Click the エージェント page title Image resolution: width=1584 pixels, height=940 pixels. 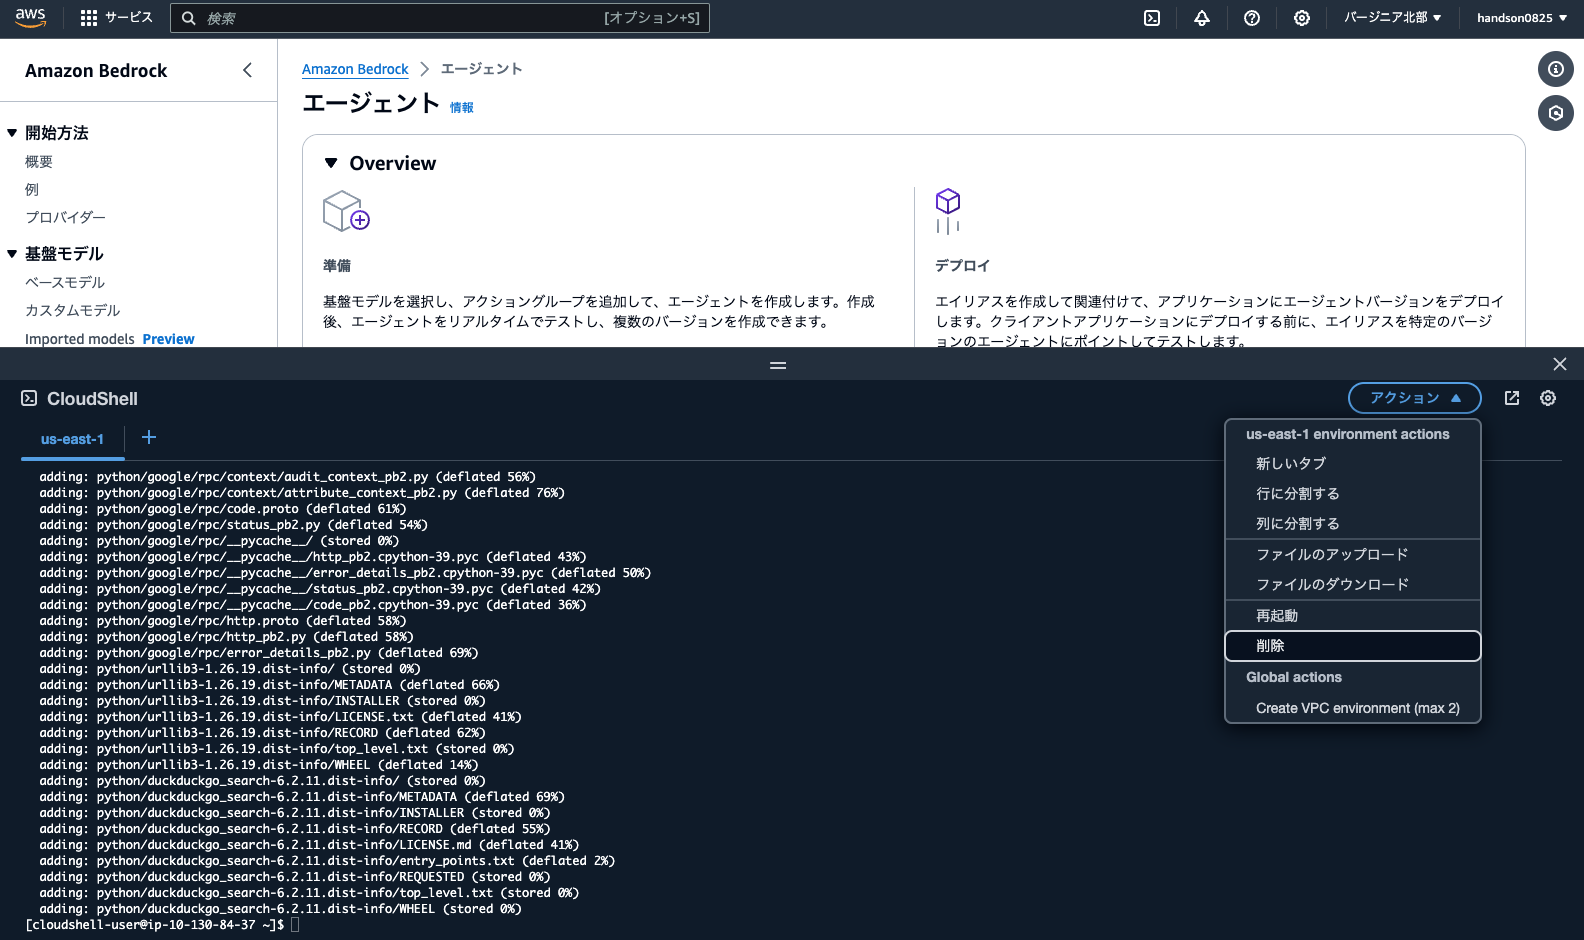tap(371, 103)
